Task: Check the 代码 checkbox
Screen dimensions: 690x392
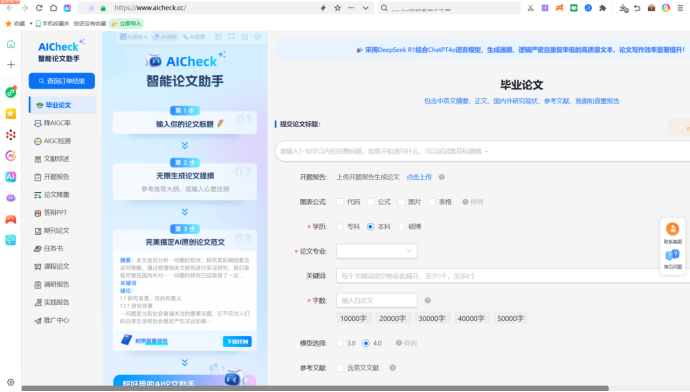Action: 340,202
